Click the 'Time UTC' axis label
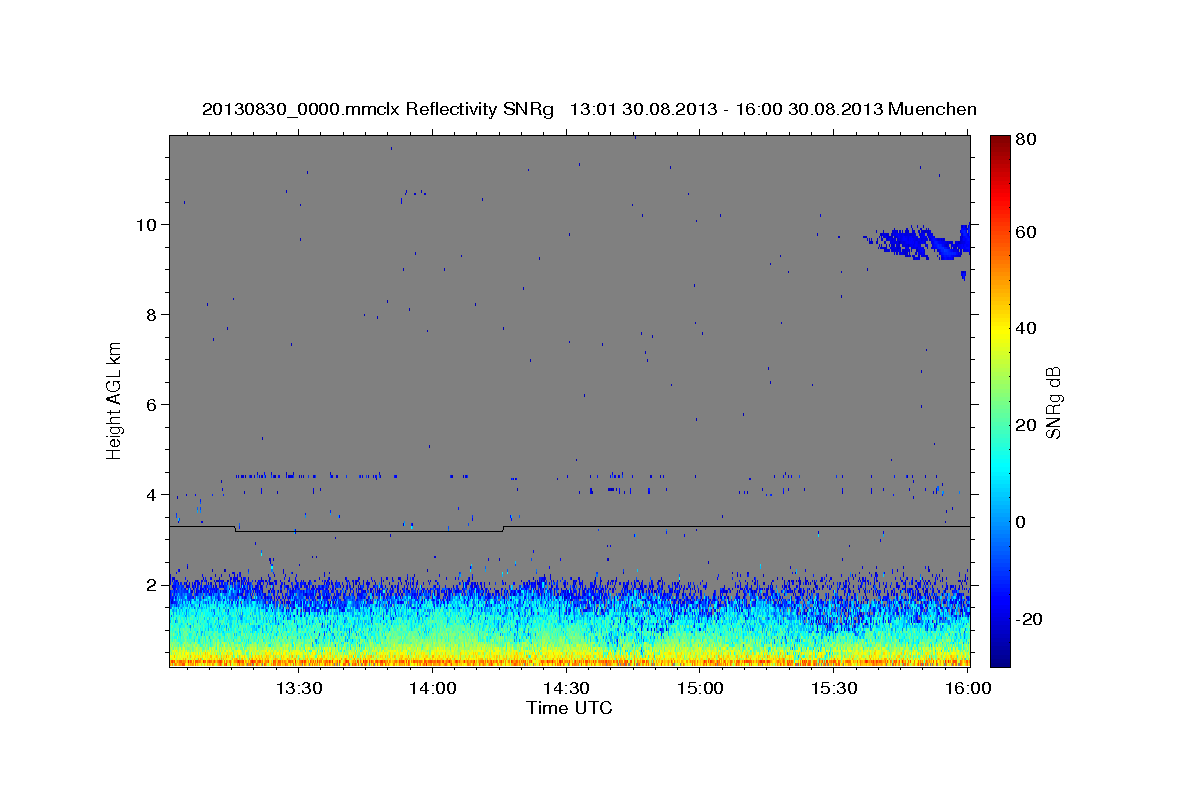 coord(569,708)
